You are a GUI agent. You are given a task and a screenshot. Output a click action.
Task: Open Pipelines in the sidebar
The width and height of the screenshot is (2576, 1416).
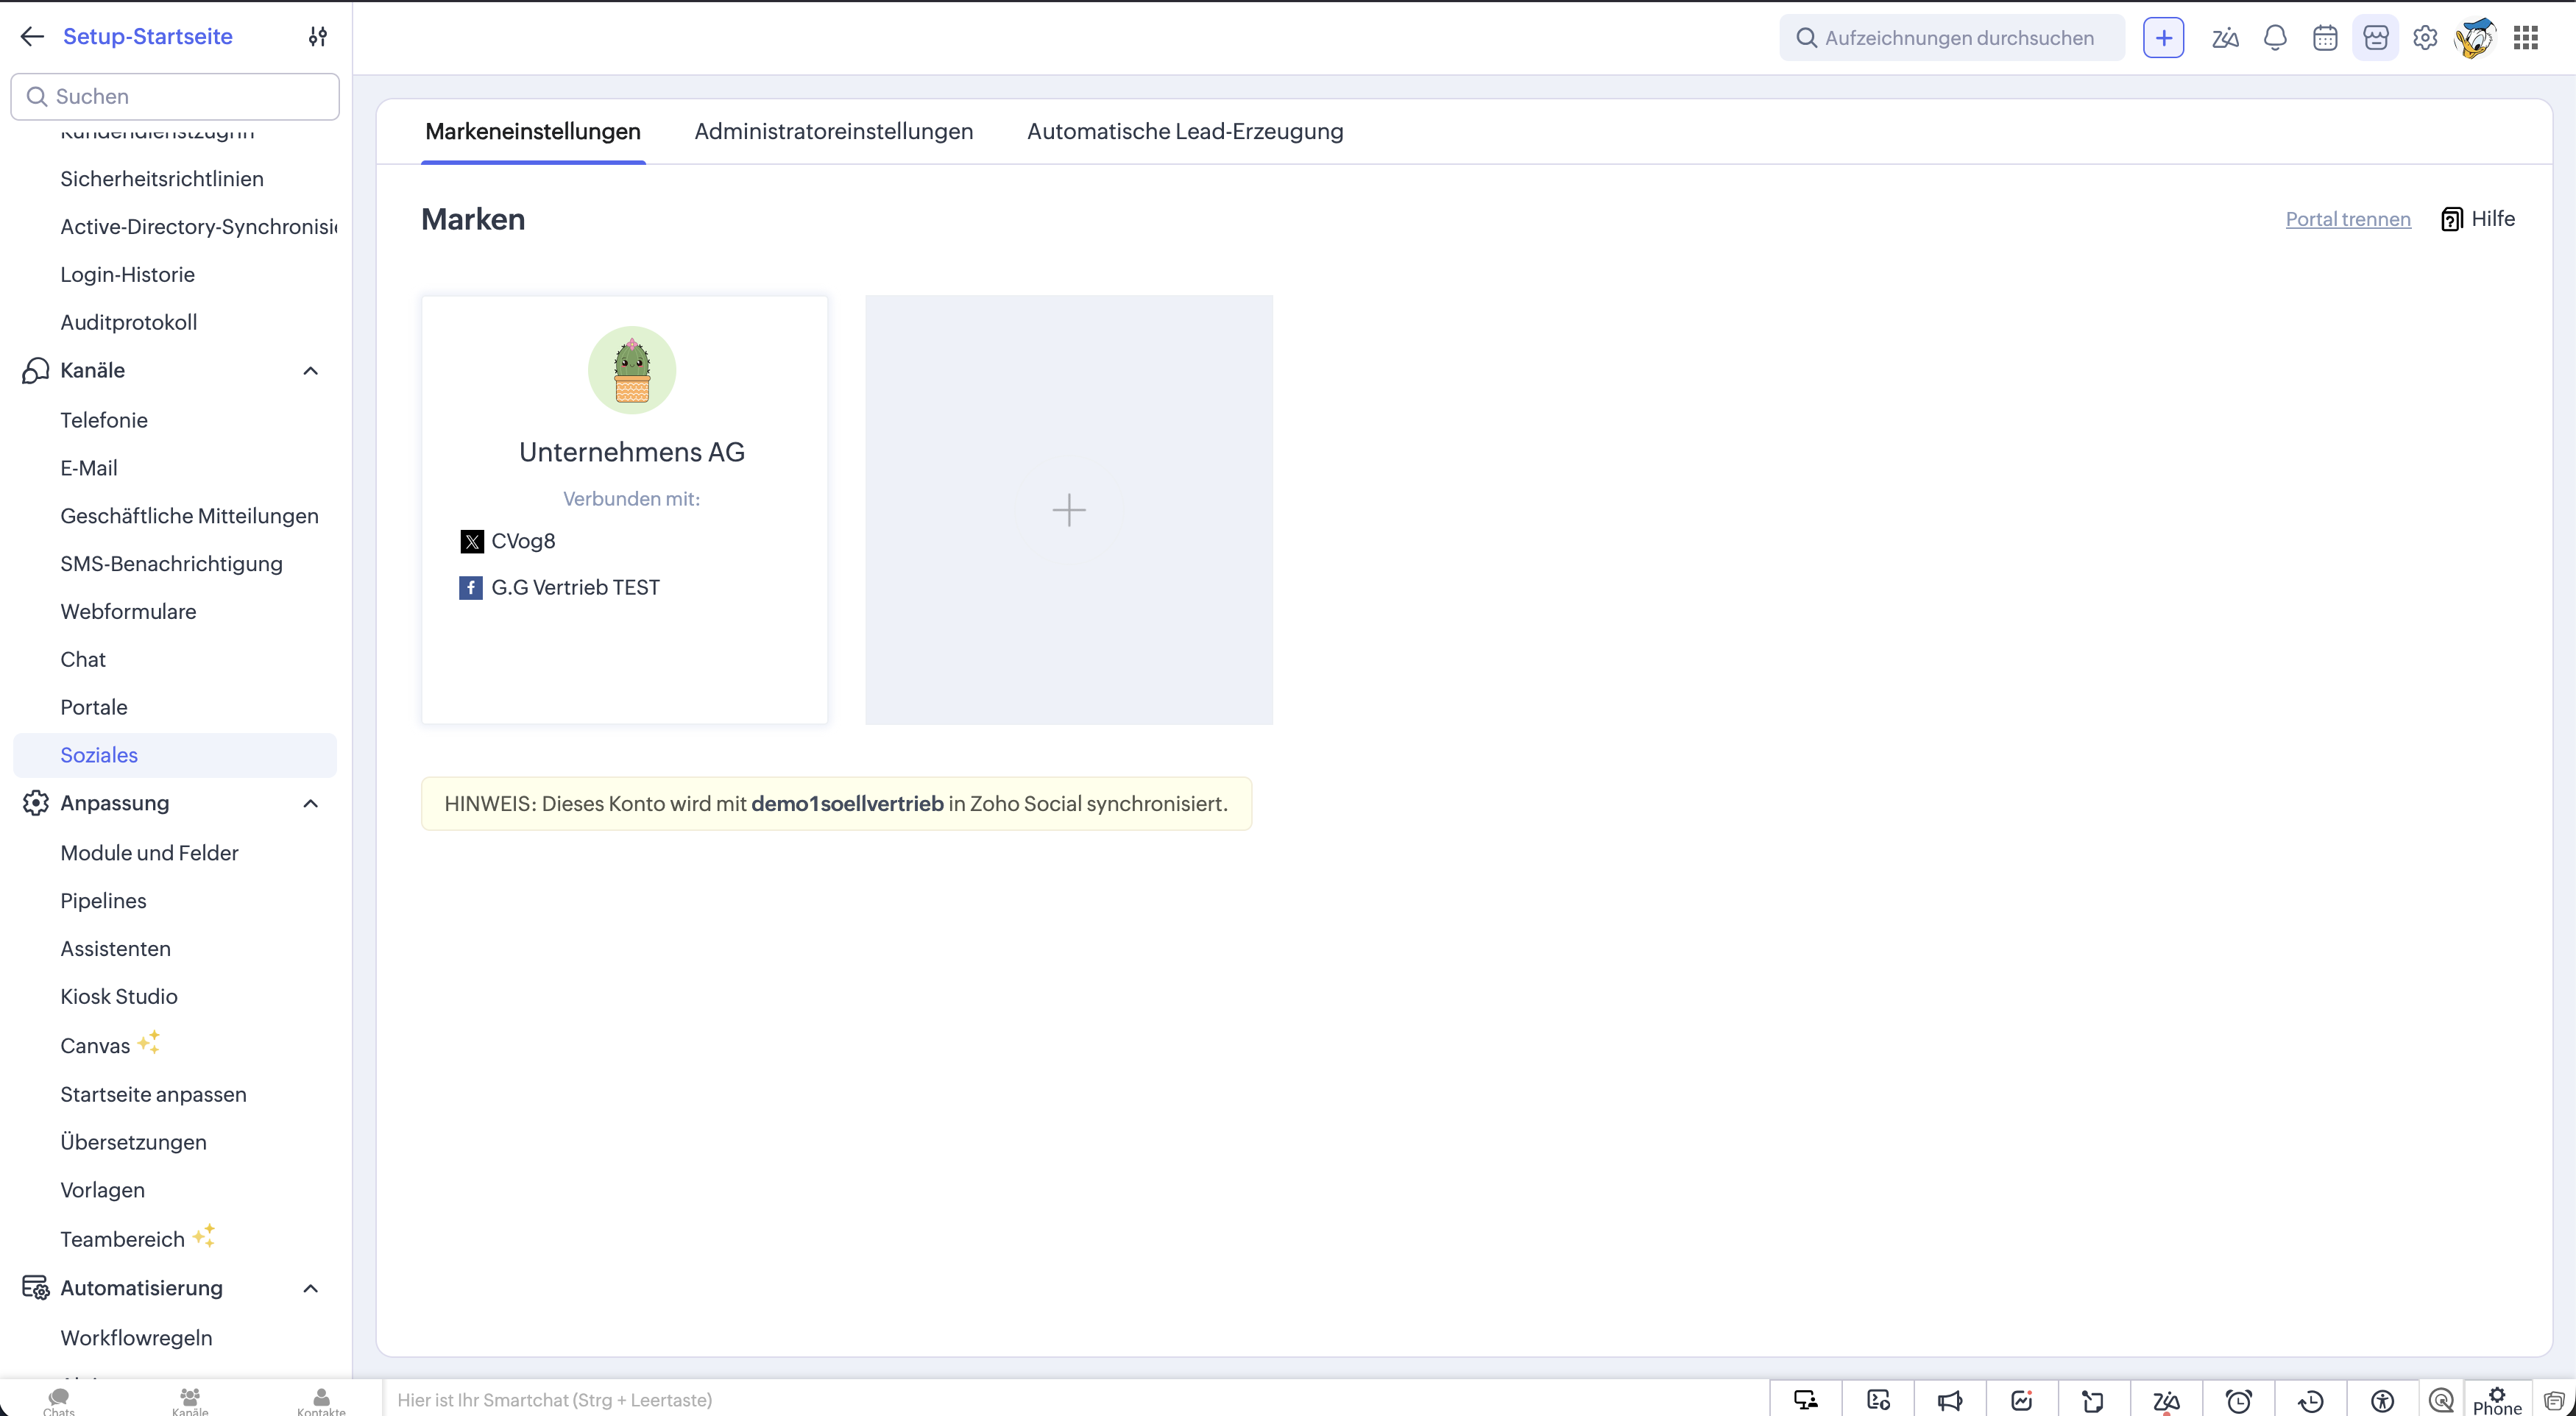point(103,901)
